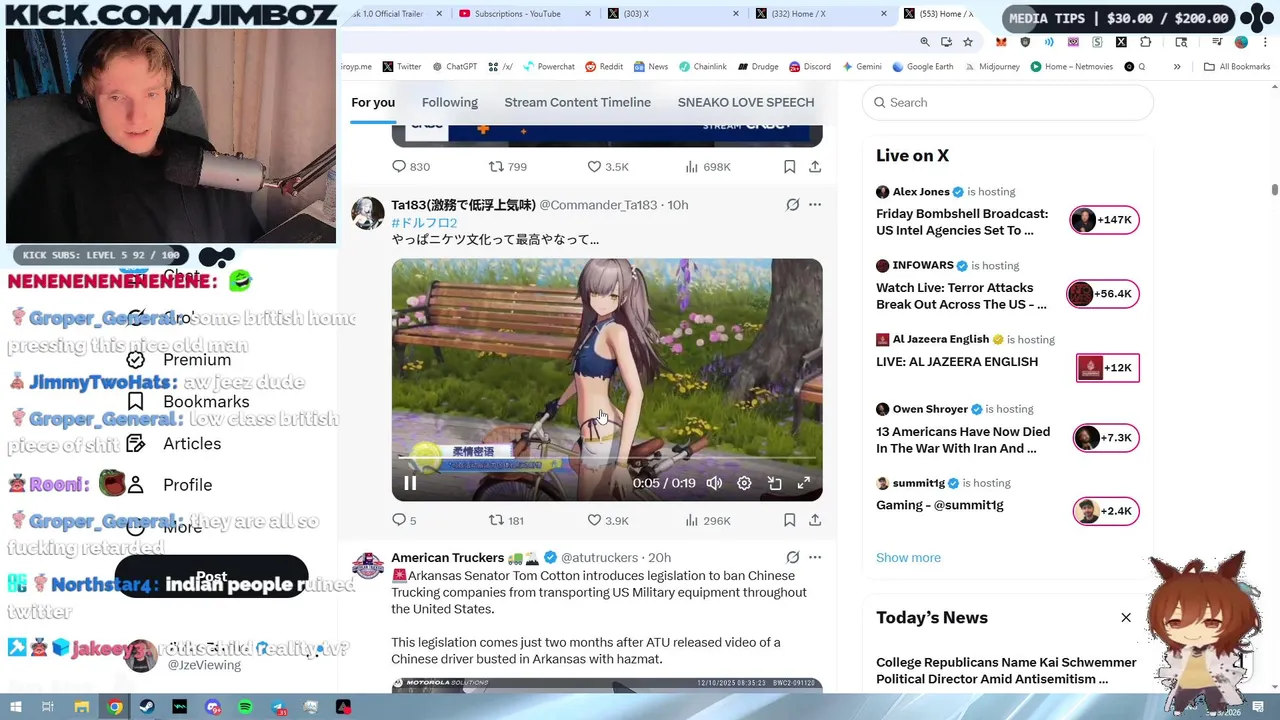Seek on the video progress bar
This screenshot has height=720, width=1280.
(607, 457)
